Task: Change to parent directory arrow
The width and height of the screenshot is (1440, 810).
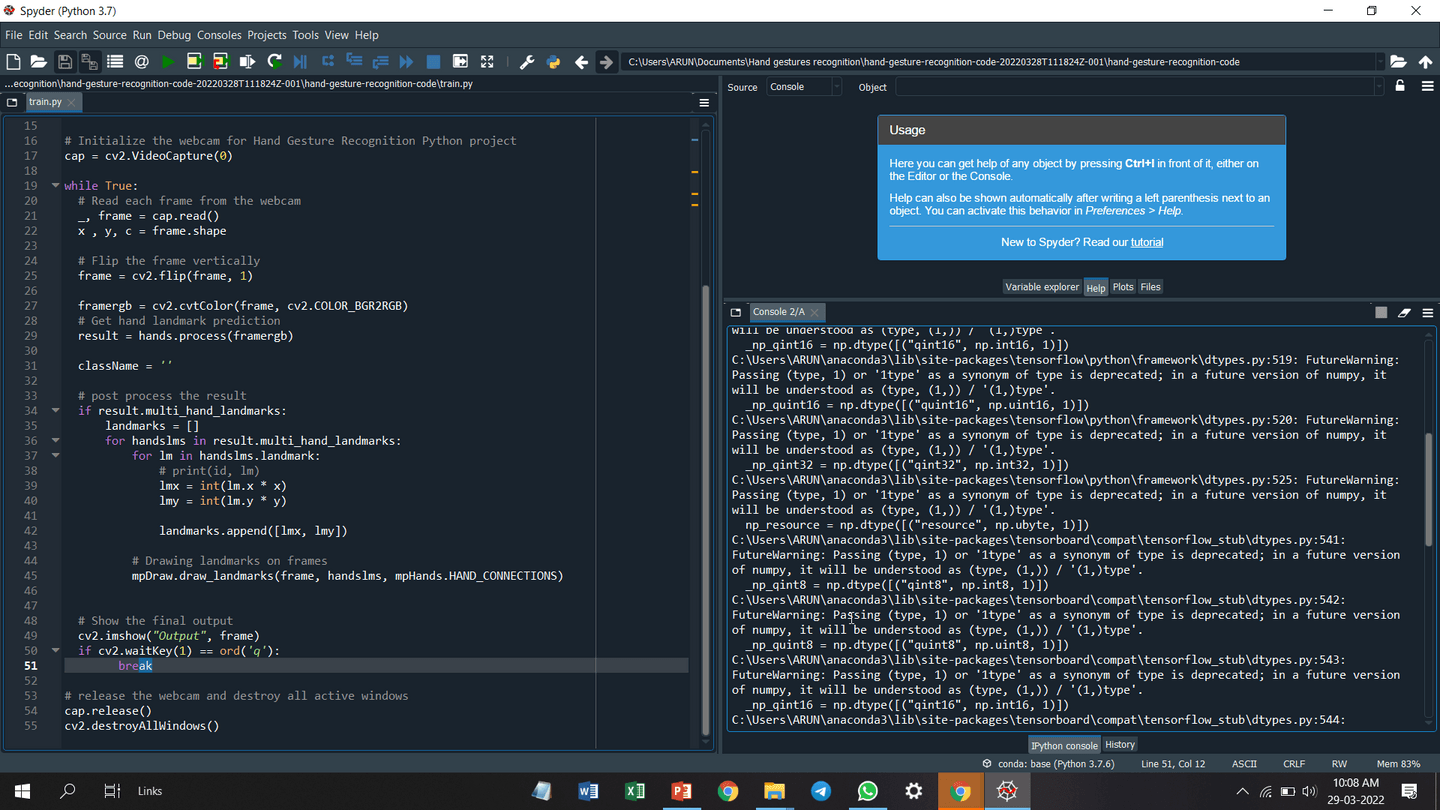Action: [x=1425, y=62]
